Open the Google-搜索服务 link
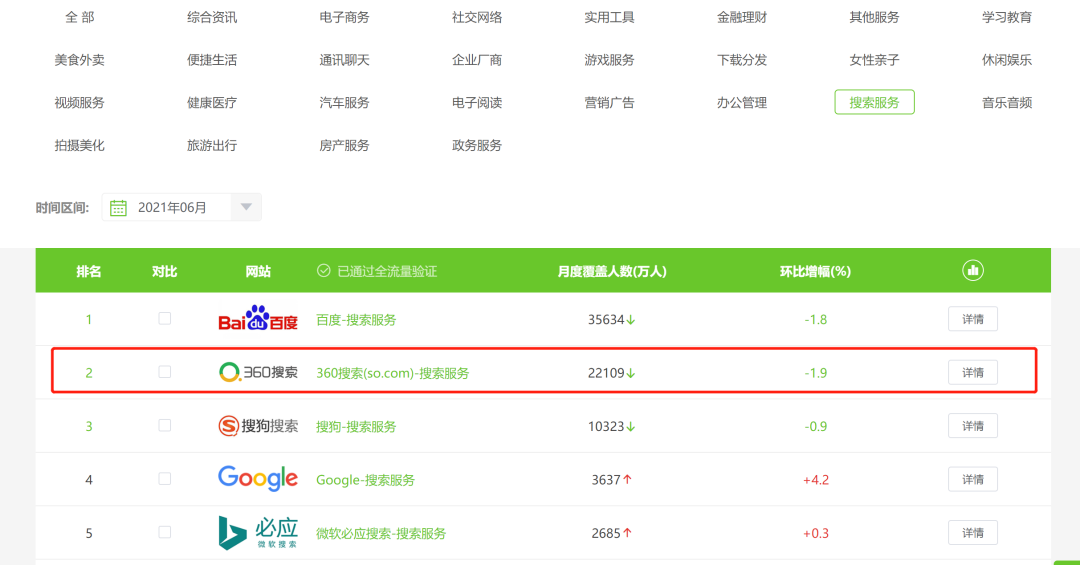 pyautogui.click(x=365, y=480)
